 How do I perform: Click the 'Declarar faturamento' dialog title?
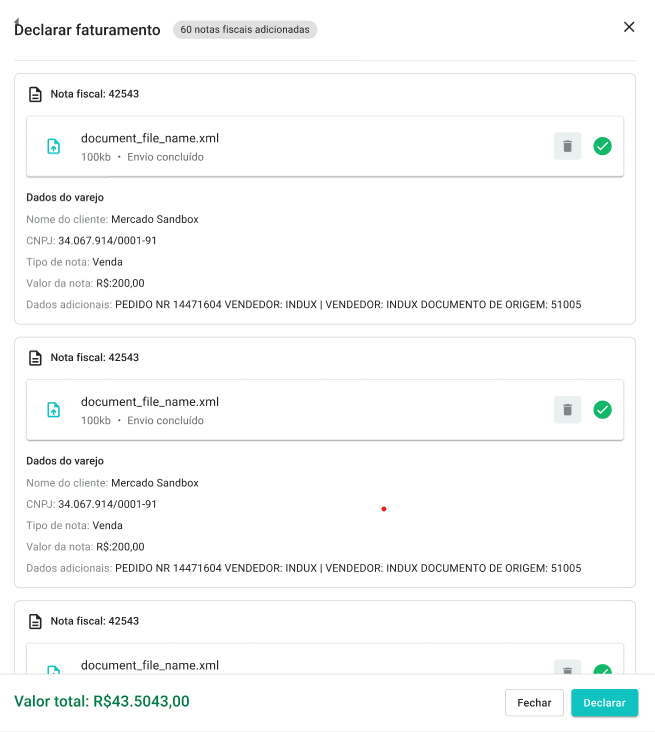(x=88, y=30)
